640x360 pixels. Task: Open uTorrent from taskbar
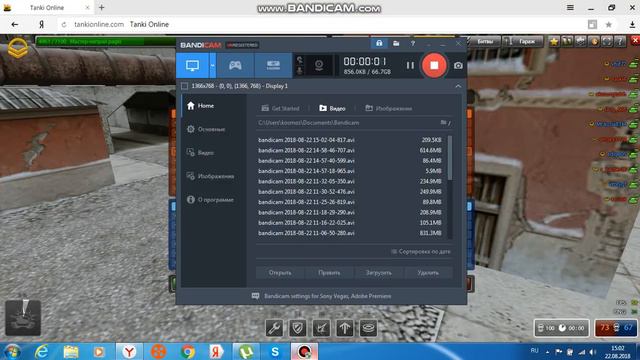(246, 351)
